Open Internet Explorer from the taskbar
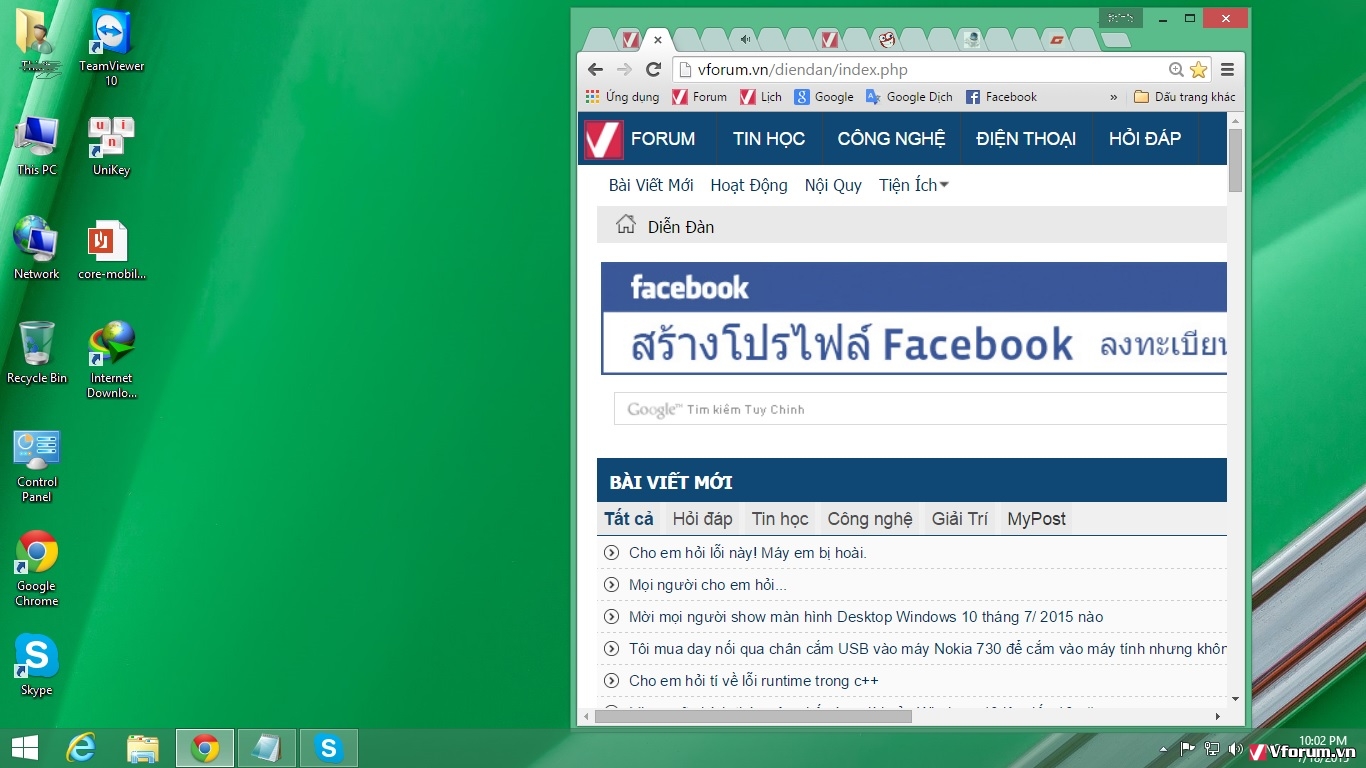Image resolution: width=1366 pixels, height=768 pixels. [x=81, y=748]
